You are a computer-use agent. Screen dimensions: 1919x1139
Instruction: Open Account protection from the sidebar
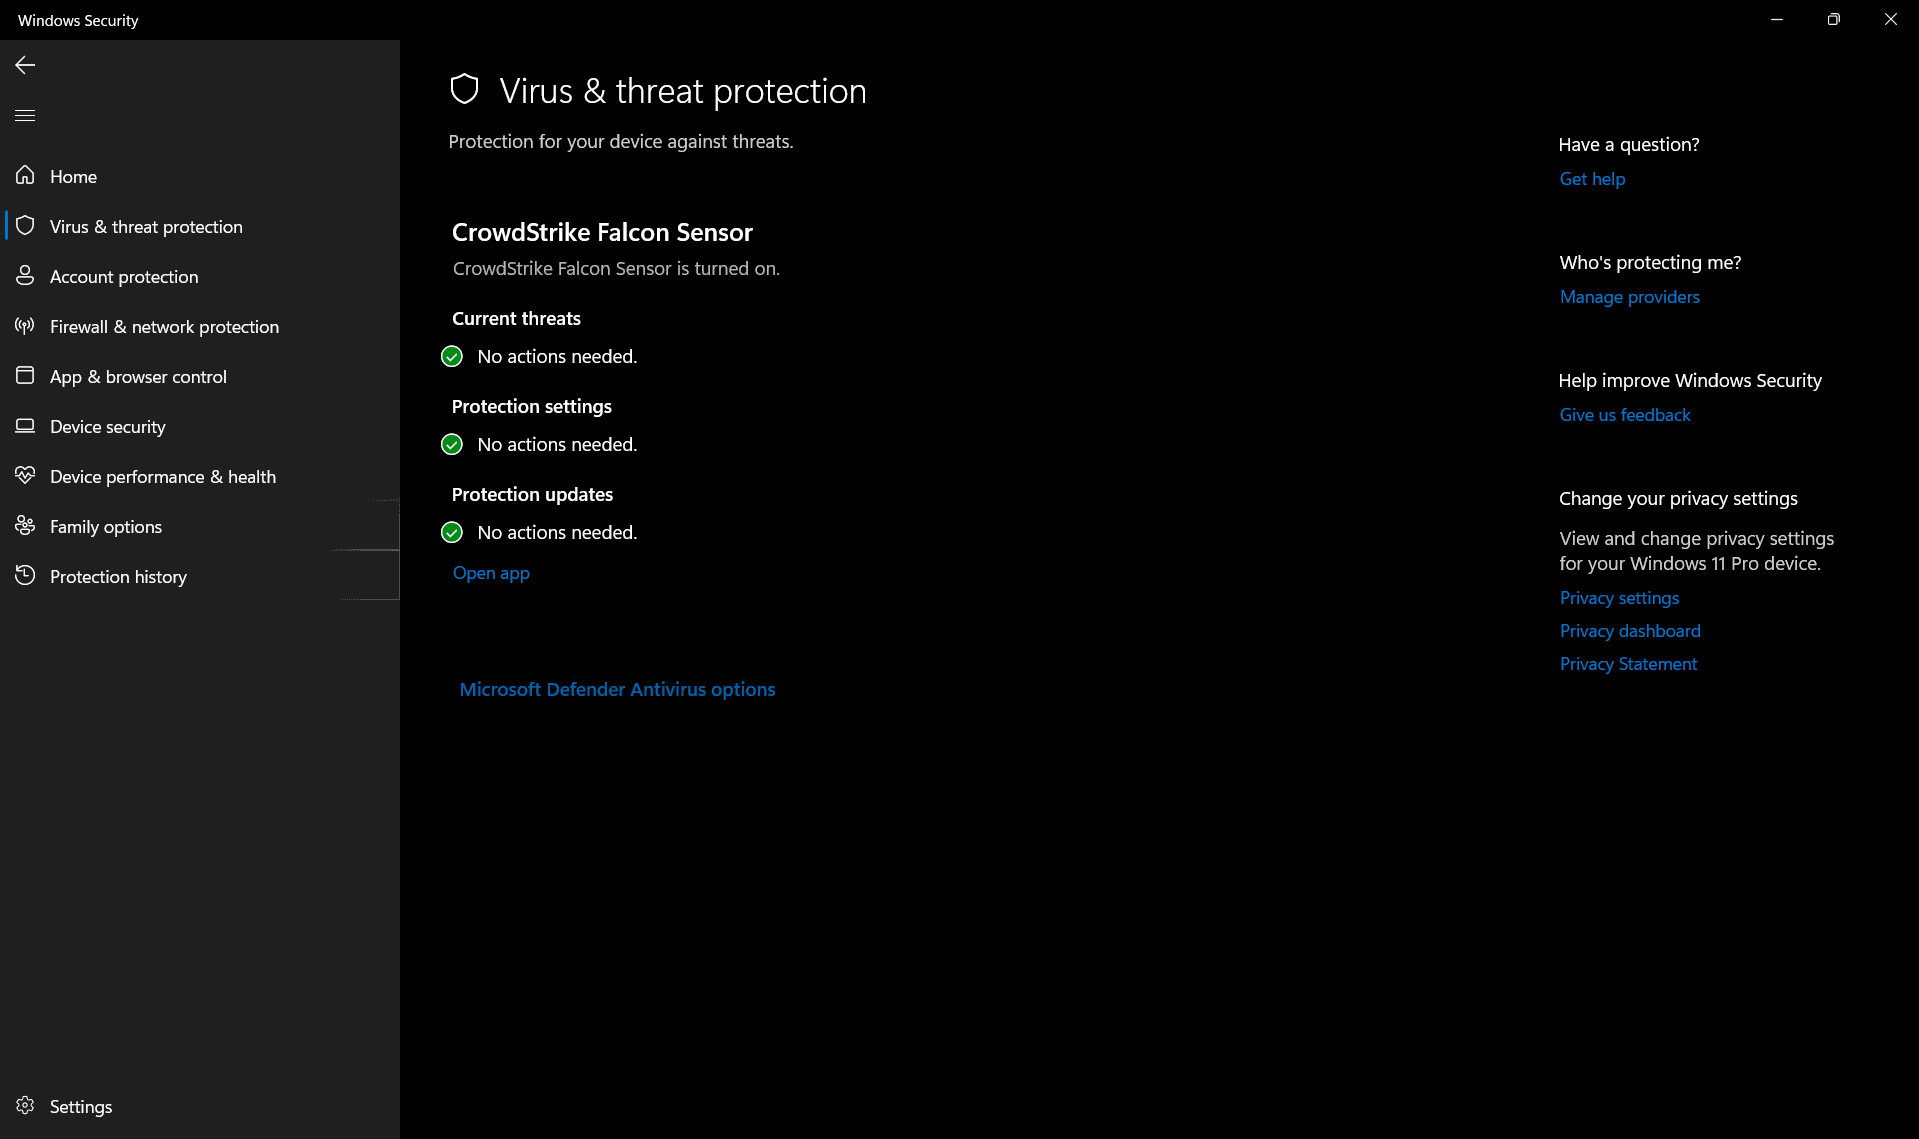point(124,276)
